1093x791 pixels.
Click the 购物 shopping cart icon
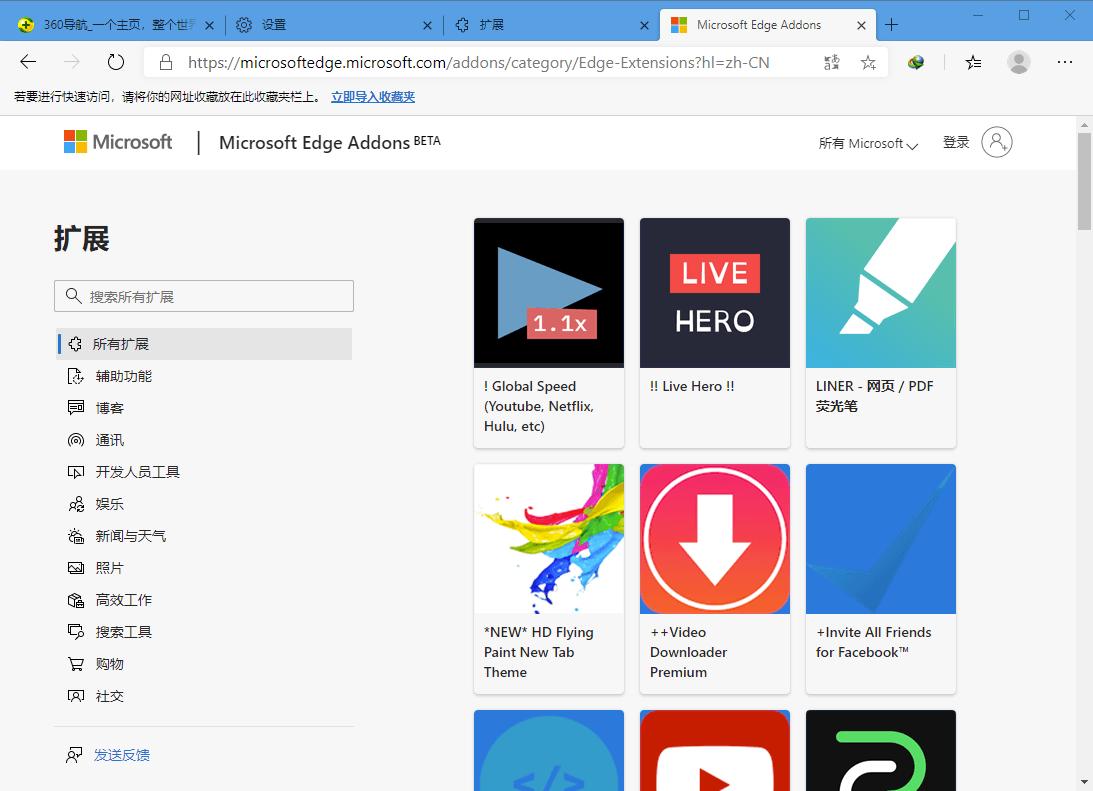(x=76, y=664)
